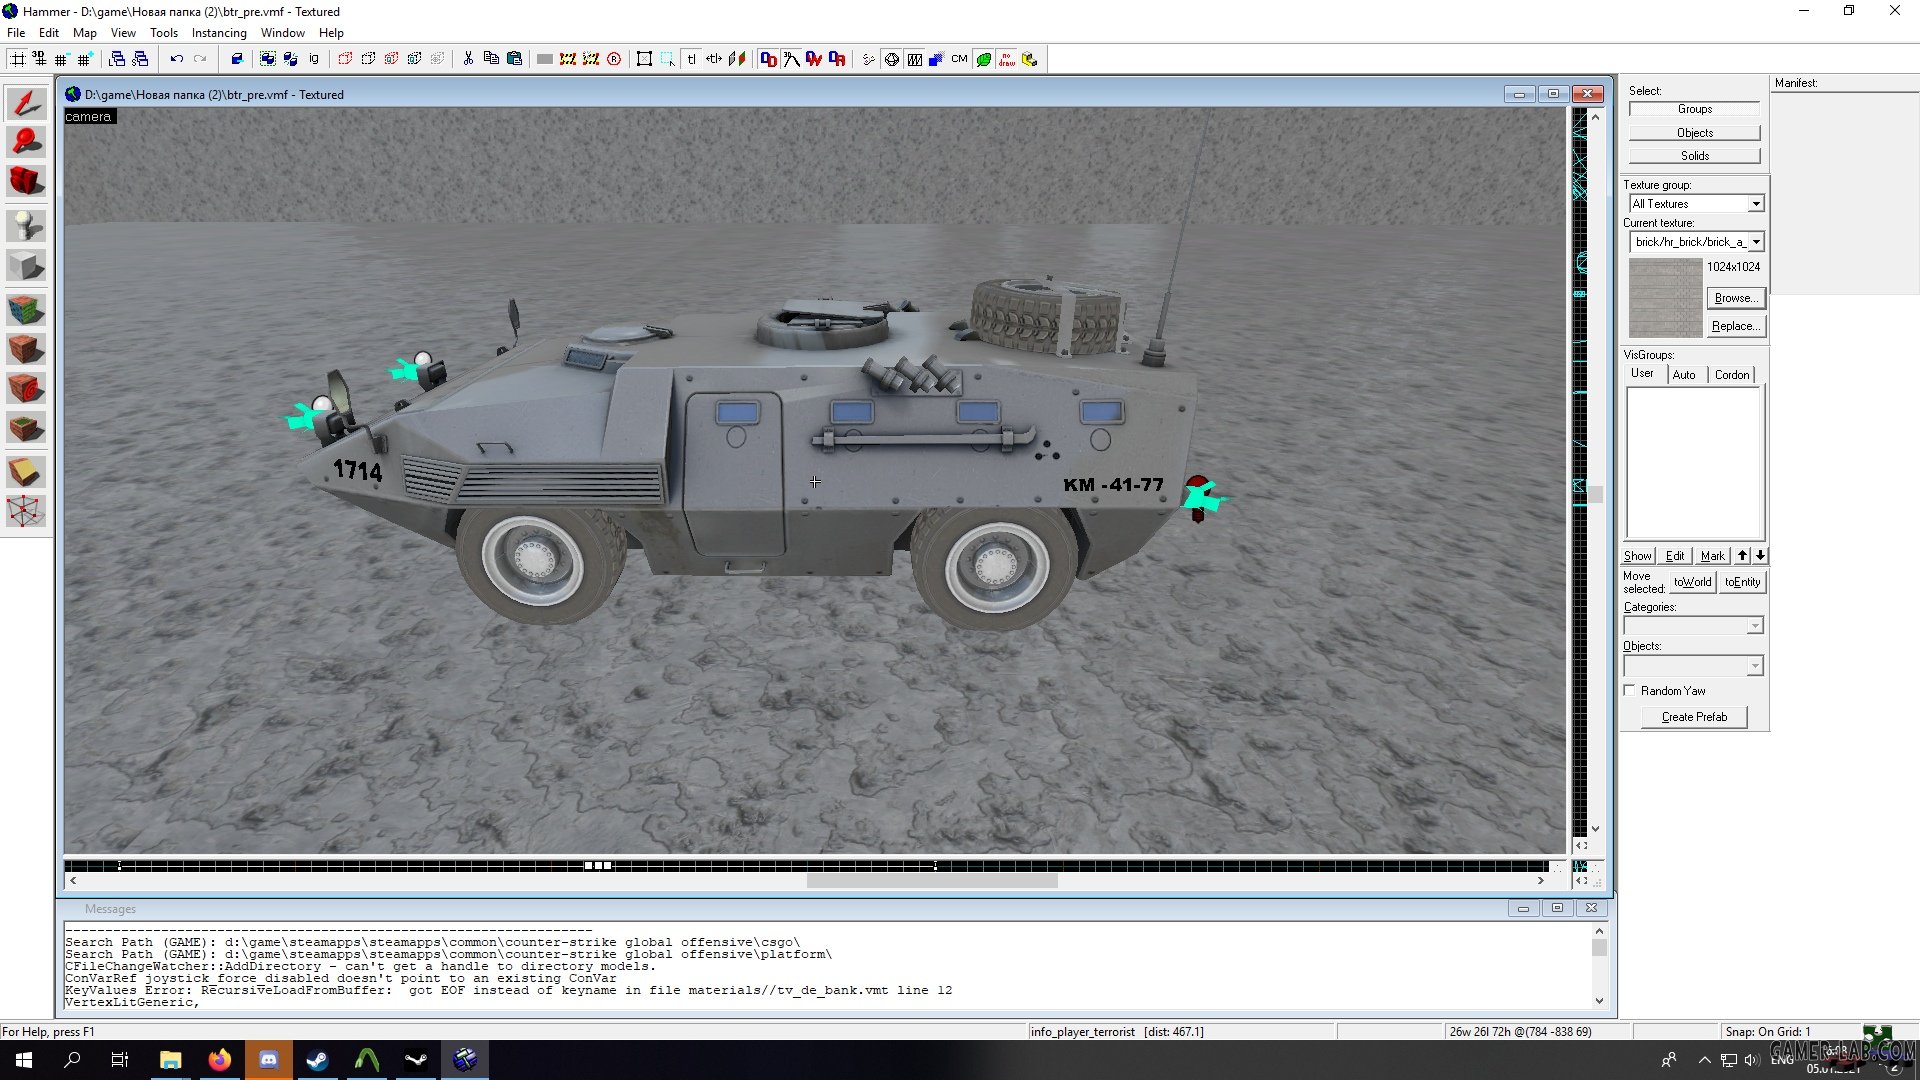This screenshot has width=1920, height=1080.
Task: Set selection mode to Objects
Action: coord(1695,133)
